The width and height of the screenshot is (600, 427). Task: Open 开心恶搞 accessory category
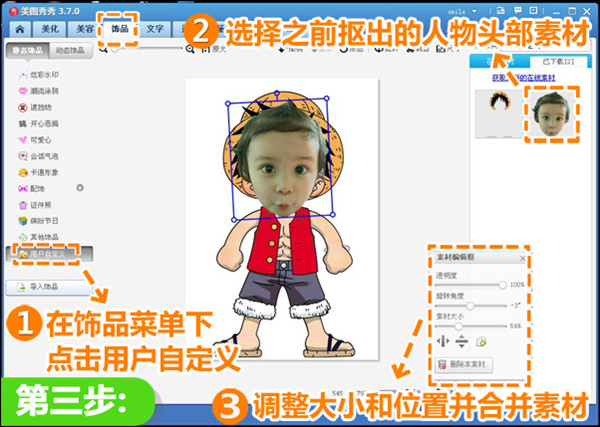coord(38,124)
